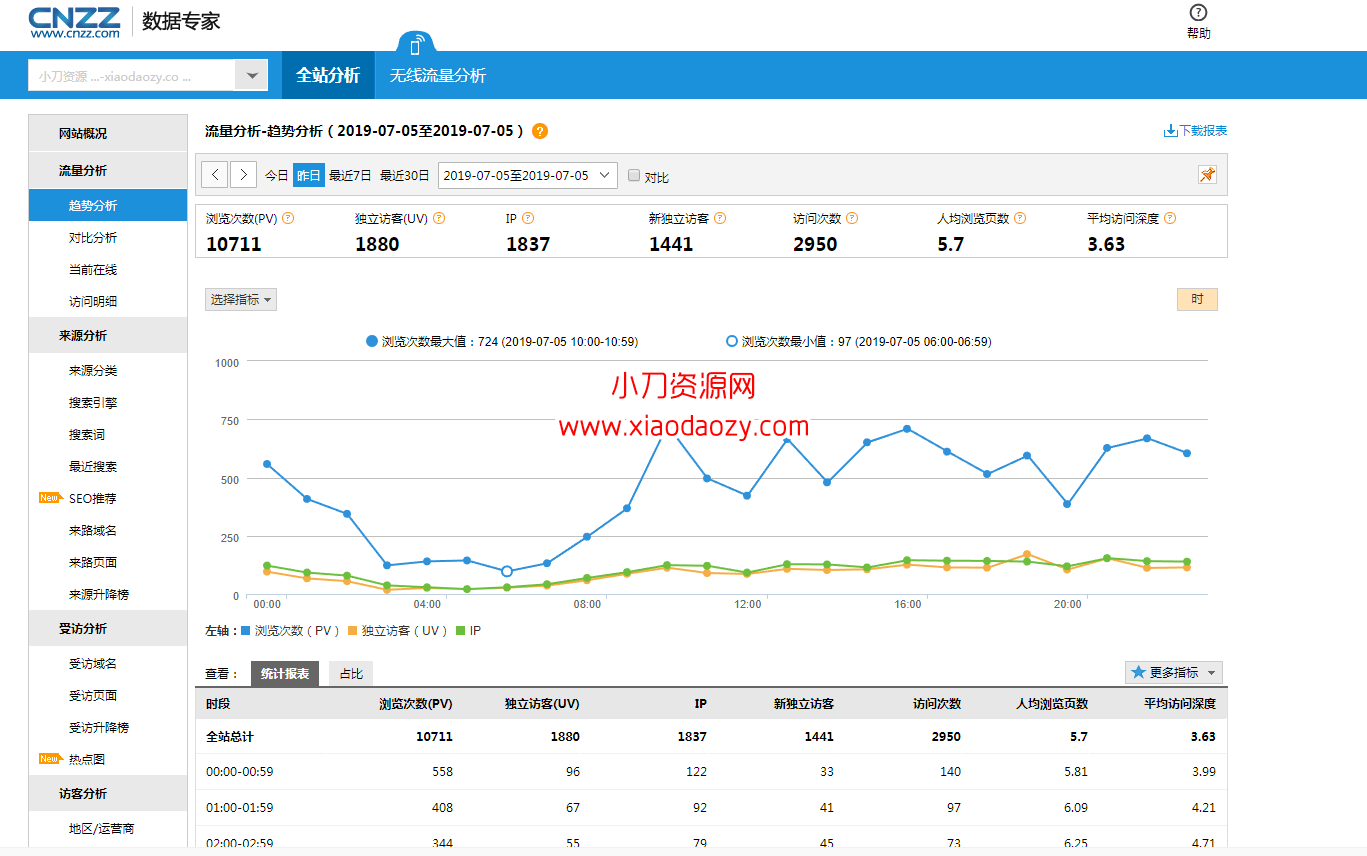The image size is (1367, 856).
Task: Switch to 无线流量分析 tab
Action: click(438, 75)
